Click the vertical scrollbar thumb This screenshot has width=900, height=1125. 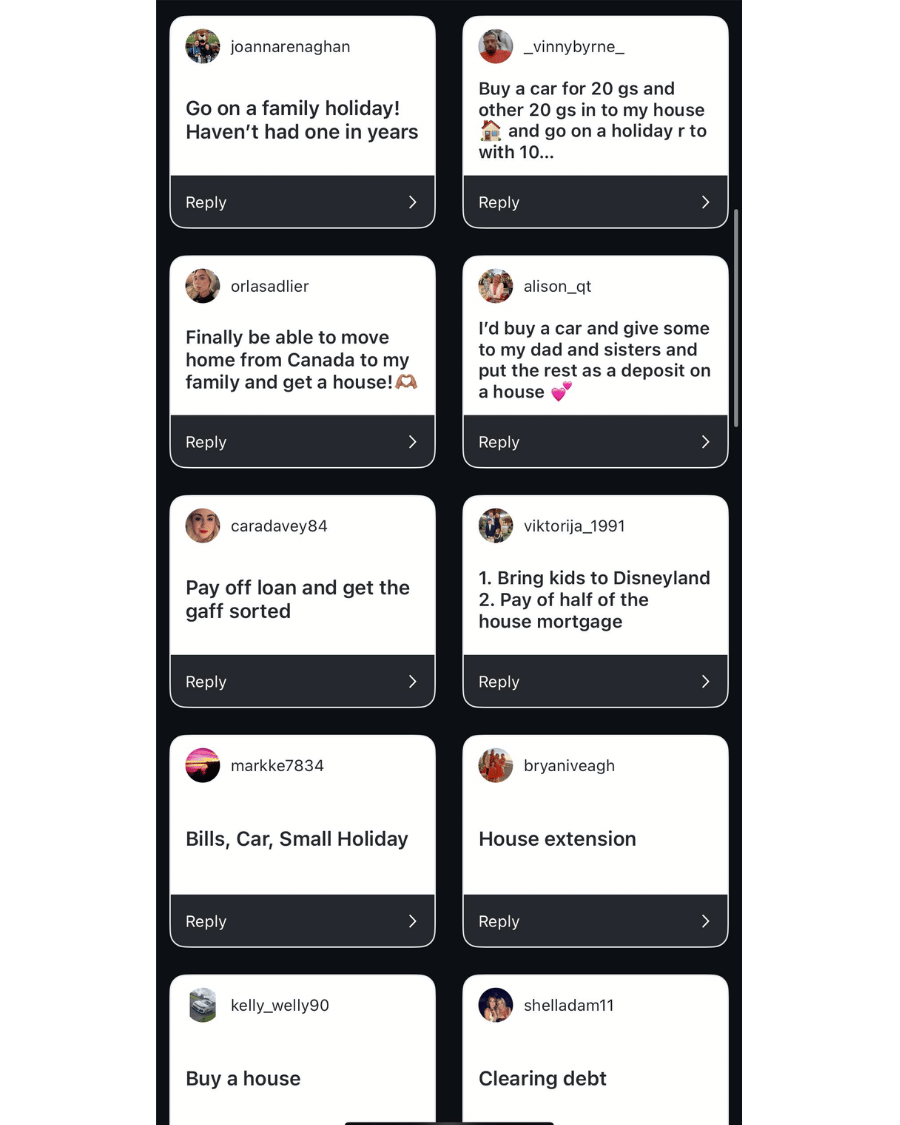click(737, 318)
